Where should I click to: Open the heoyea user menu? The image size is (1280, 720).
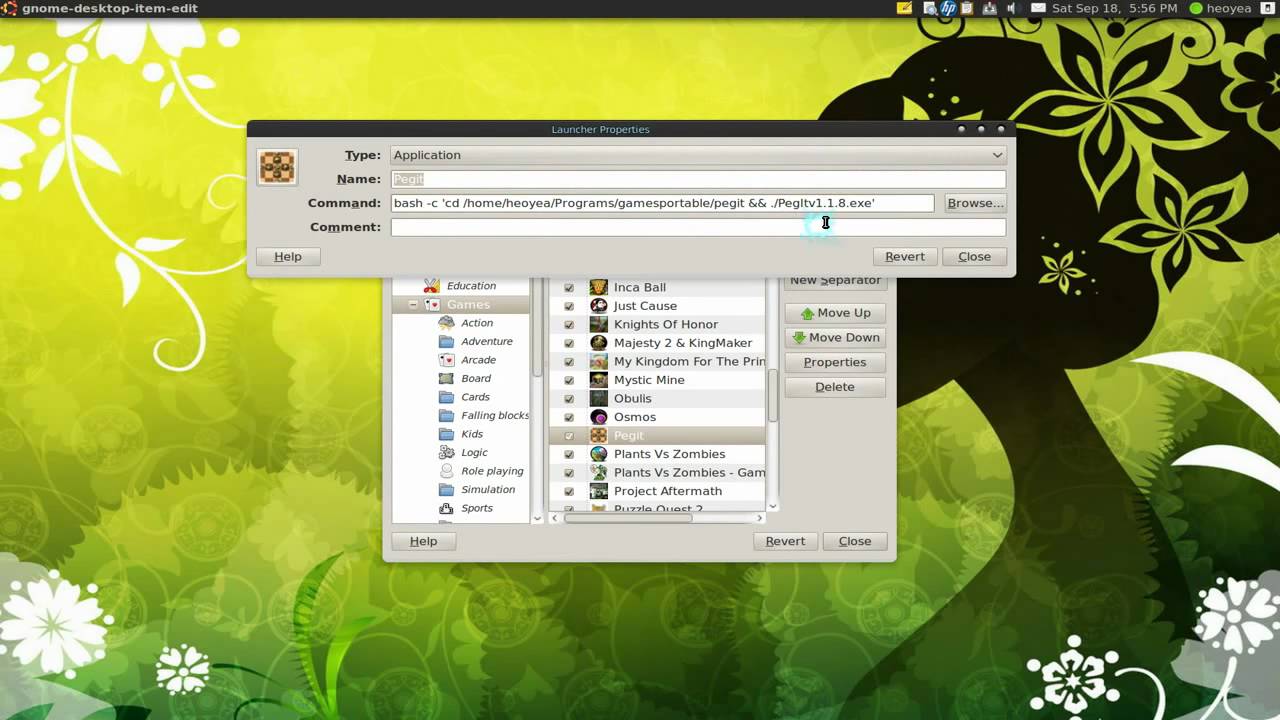point(1221,8)
